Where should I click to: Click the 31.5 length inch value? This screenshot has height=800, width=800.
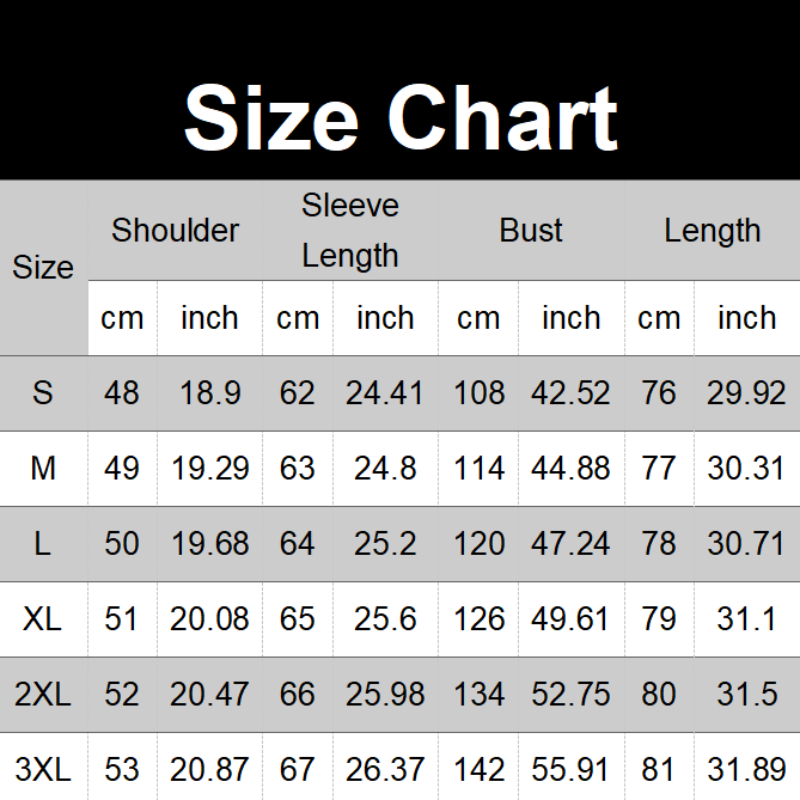point(747,694)
